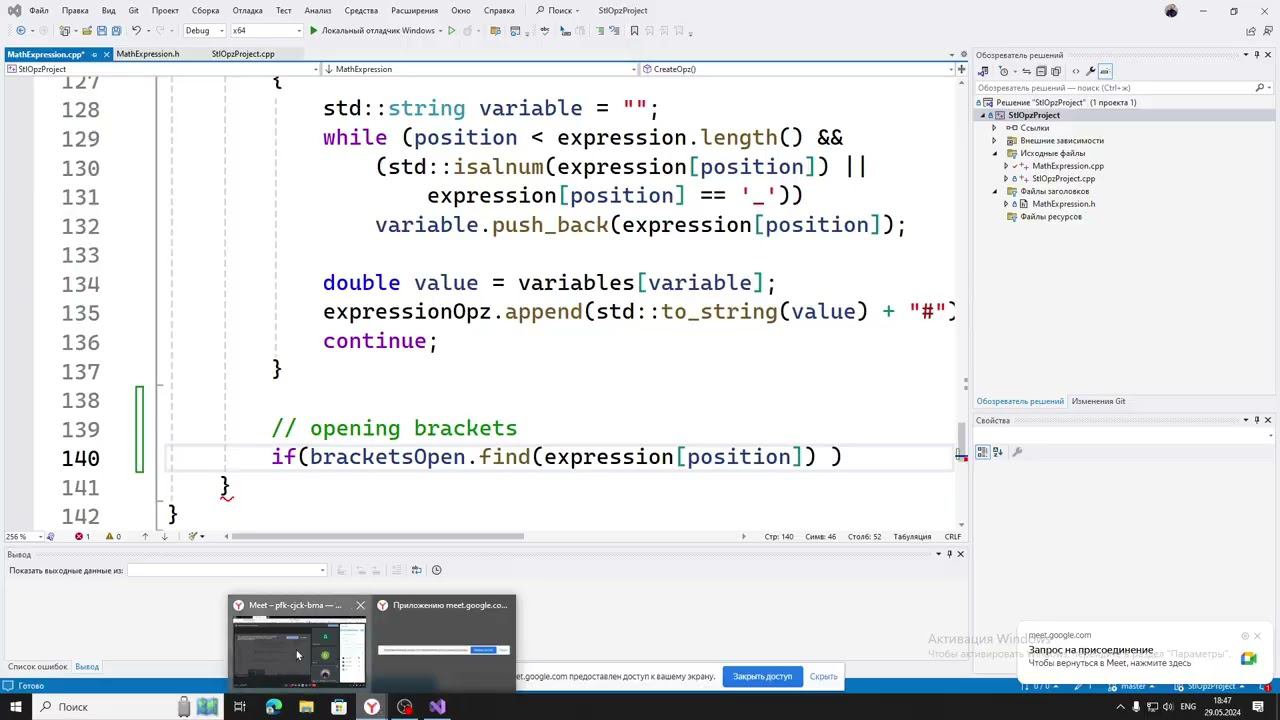The image size is (1280, 720).
Task: Open the Visual Studio icon in the taskbar
Action: click(x=437, y=707)
